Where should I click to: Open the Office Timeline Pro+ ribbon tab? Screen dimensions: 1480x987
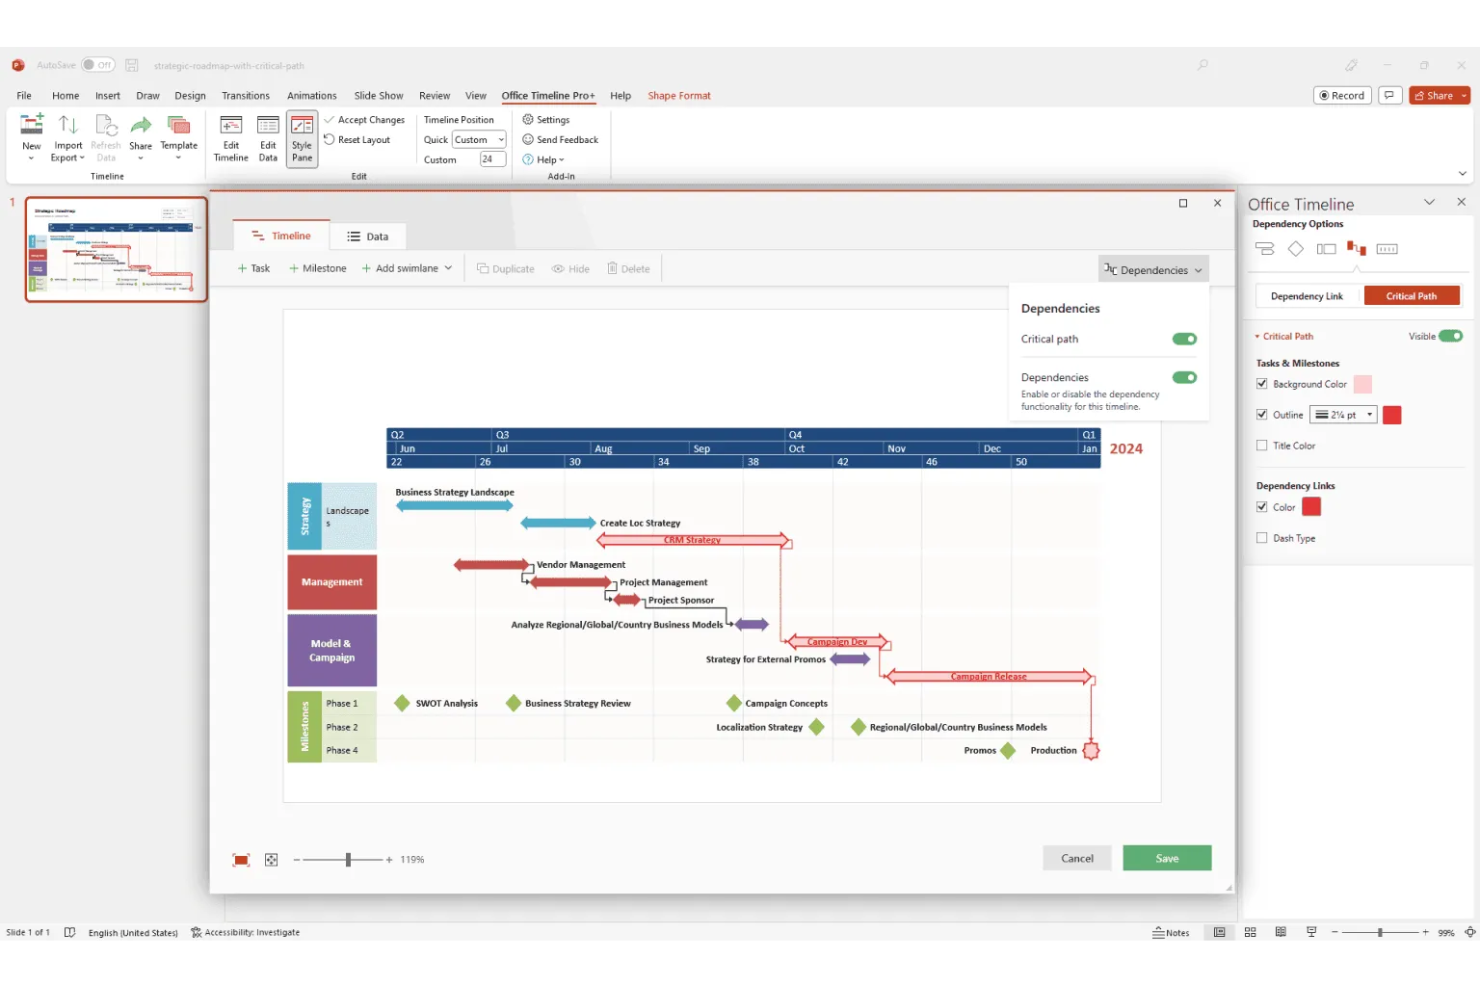(548, 95)
